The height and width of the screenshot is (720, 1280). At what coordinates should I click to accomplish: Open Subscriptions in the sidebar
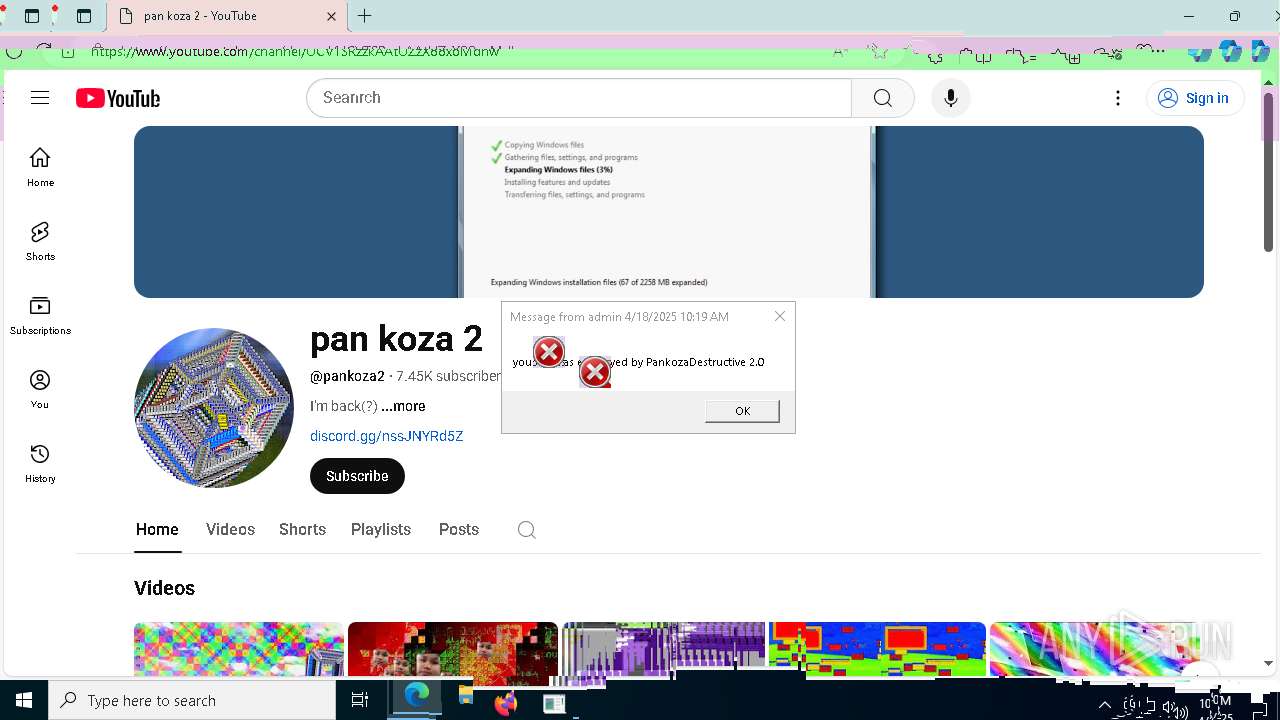40,315
